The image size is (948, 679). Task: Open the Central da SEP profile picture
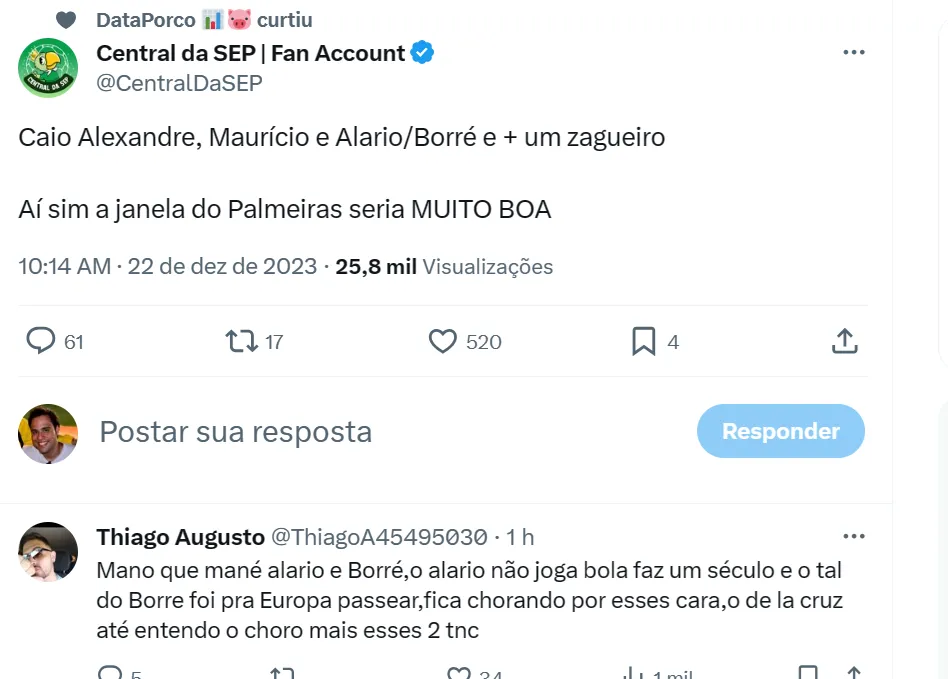(48, 67)
